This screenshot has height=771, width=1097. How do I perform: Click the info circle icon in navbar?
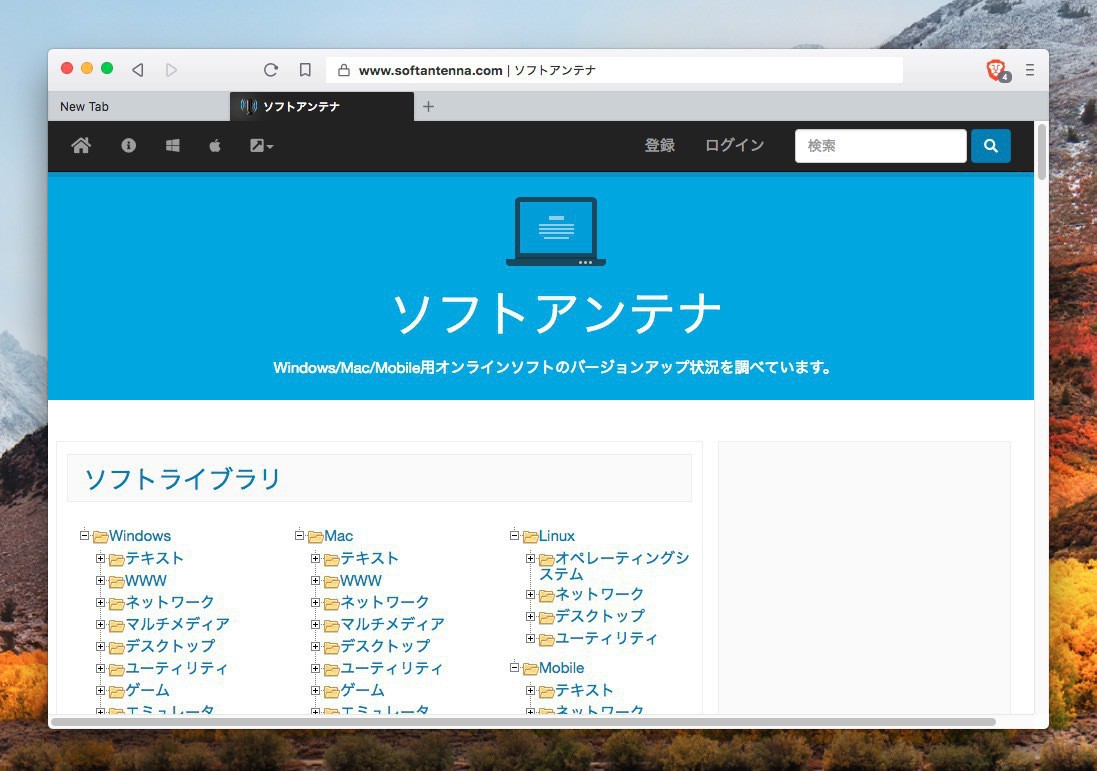pyautogui.click(x=129, y=146)
